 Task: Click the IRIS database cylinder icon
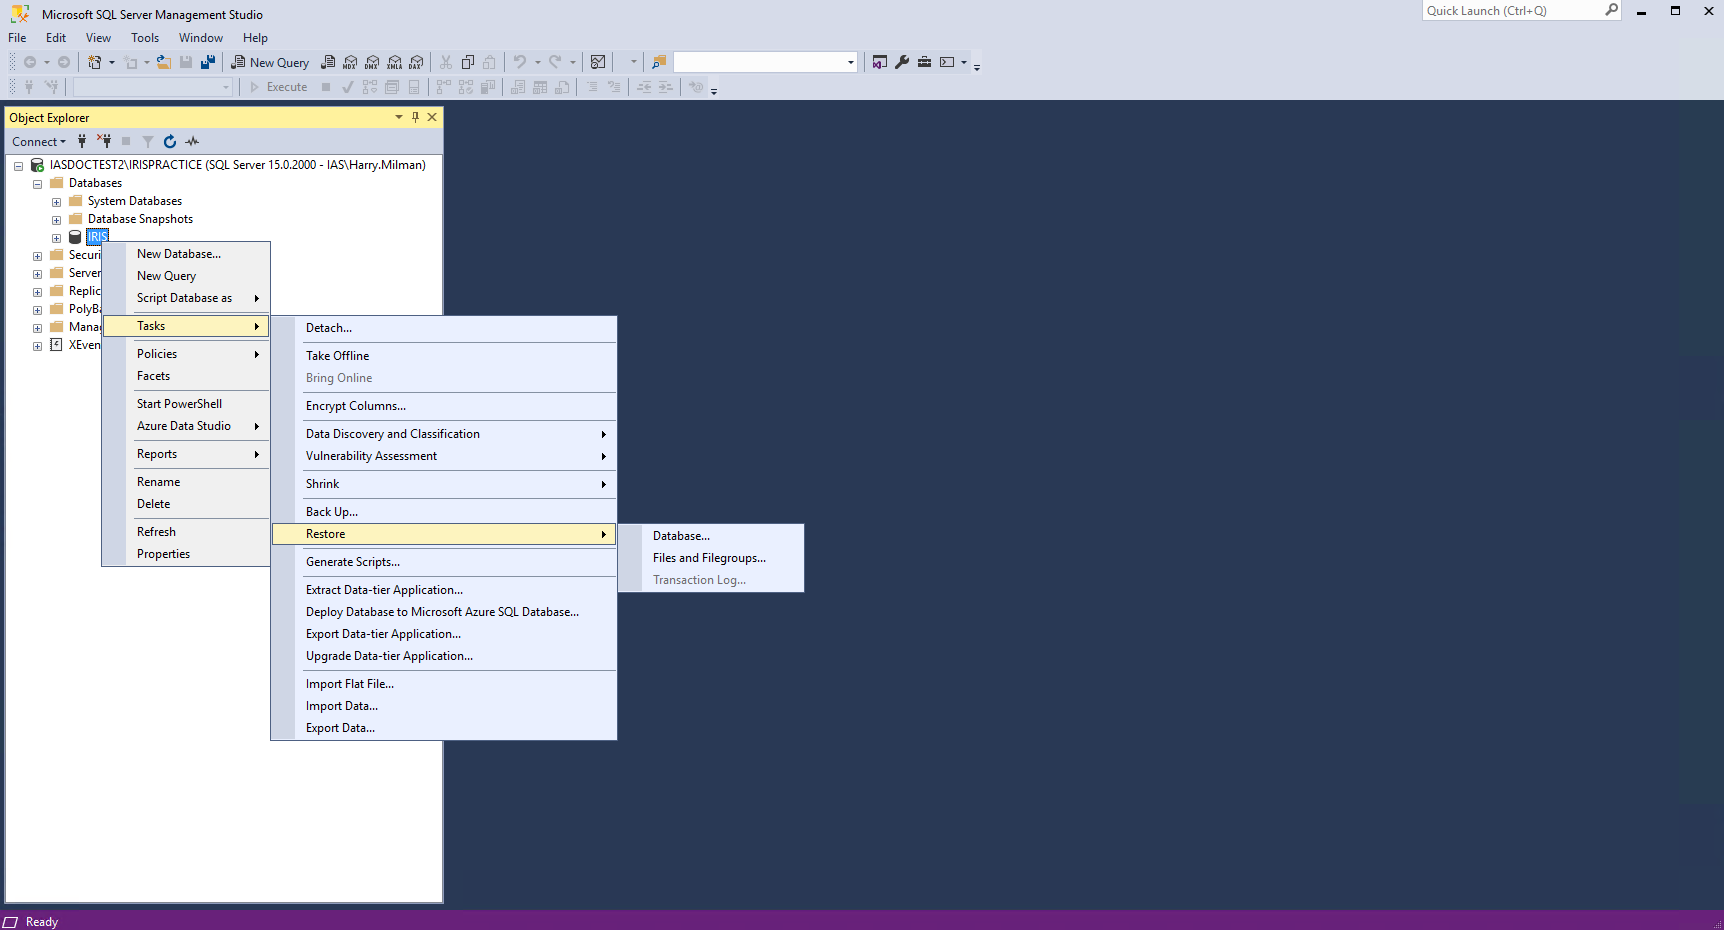(x=75, y=237)
